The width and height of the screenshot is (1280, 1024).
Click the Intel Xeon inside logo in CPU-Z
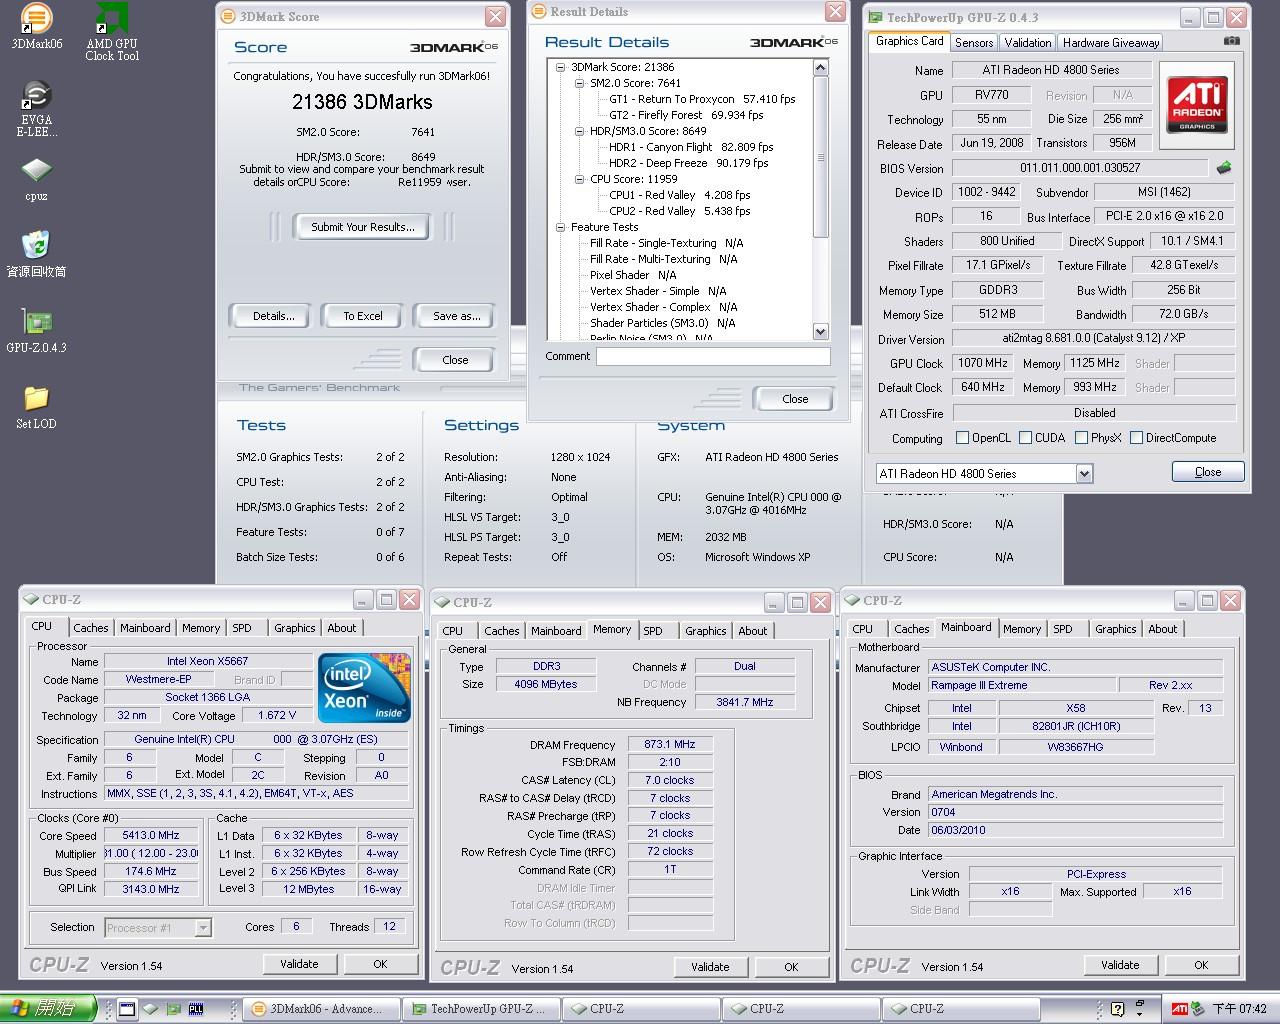(x=364, y=687)
